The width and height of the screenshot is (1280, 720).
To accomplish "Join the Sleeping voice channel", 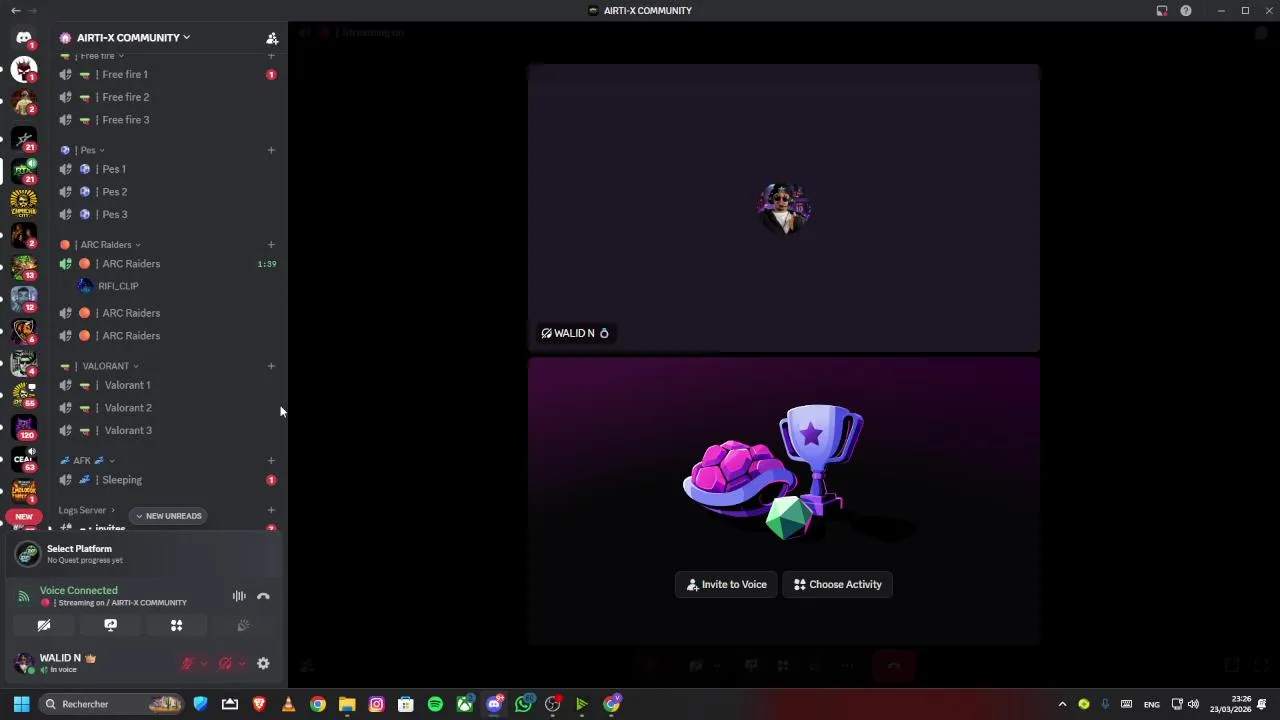I will click(x=167, y=480).
